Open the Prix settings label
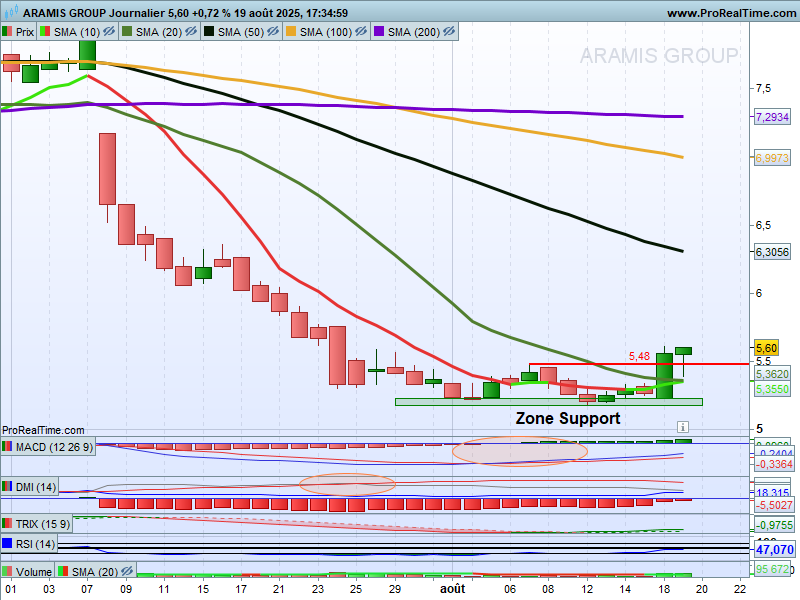 (24, 32)
